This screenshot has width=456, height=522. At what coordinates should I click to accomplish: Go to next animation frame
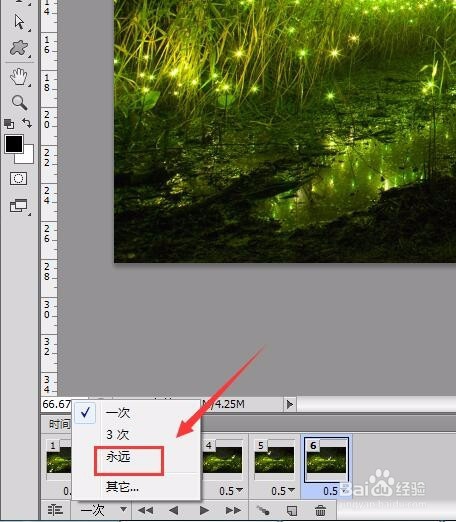[233, 510]
